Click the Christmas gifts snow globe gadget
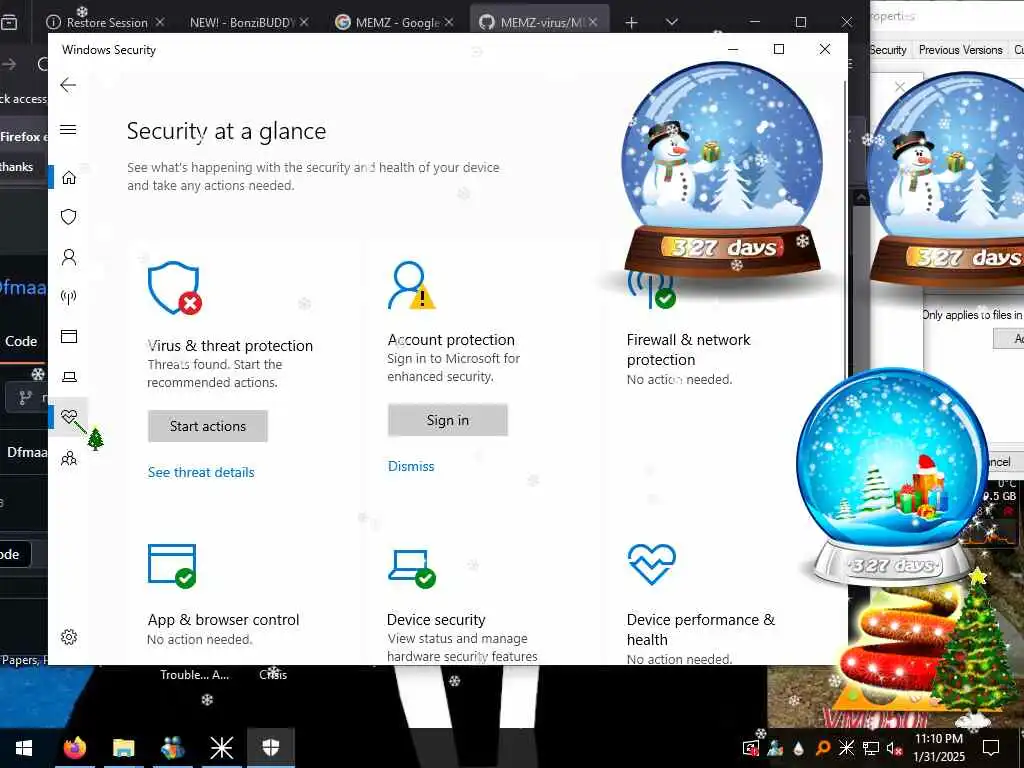This screenshot has height=768, width=1024. (892, 475)
